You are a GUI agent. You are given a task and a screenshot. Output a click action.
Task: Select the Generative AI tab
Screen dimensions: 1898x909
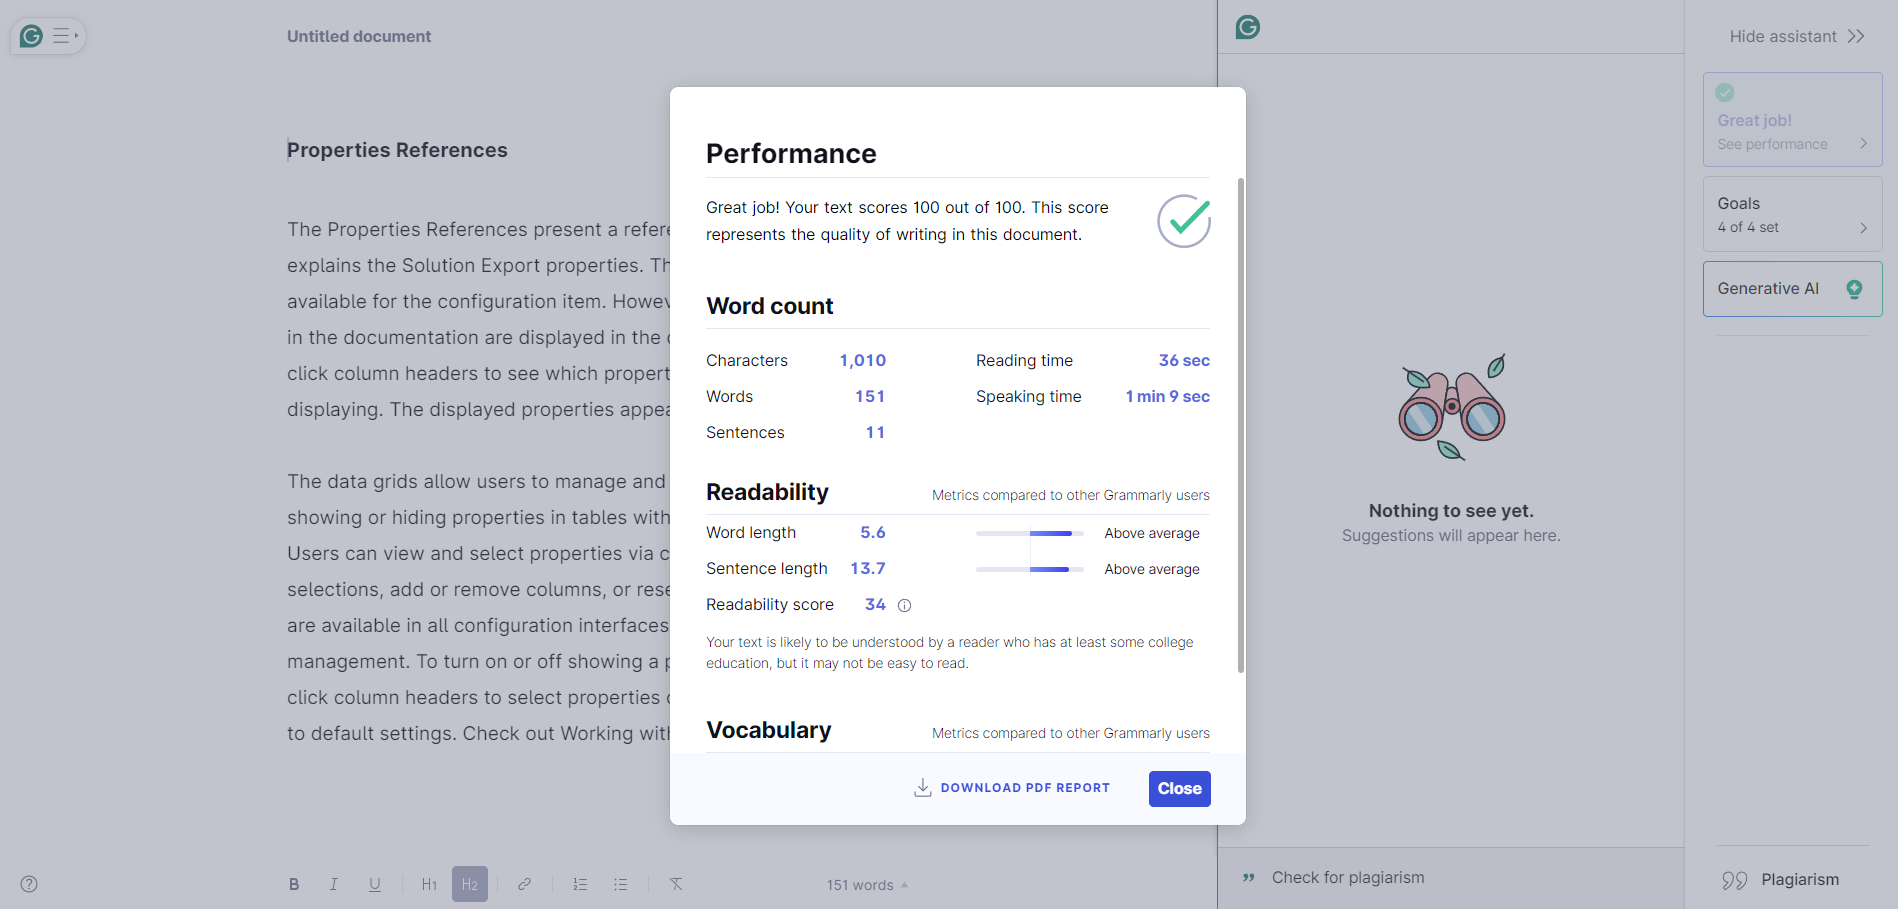tap(1792, 289)
